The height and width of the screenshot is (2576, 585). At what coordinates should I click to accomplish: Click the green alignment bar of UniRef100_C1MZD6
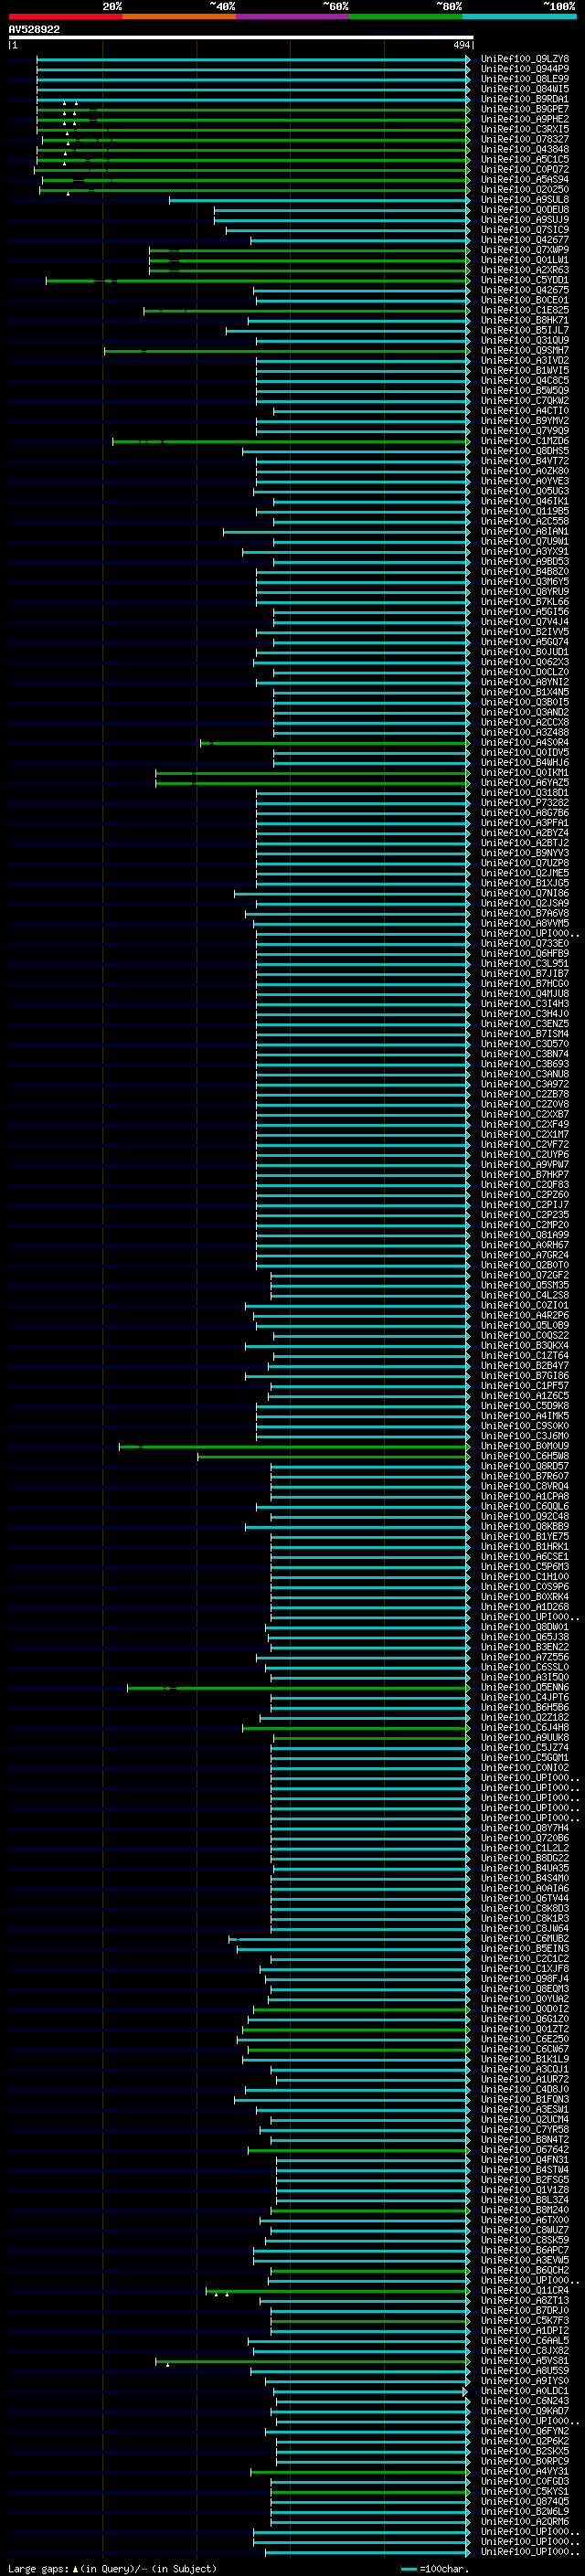coord(291,441)
